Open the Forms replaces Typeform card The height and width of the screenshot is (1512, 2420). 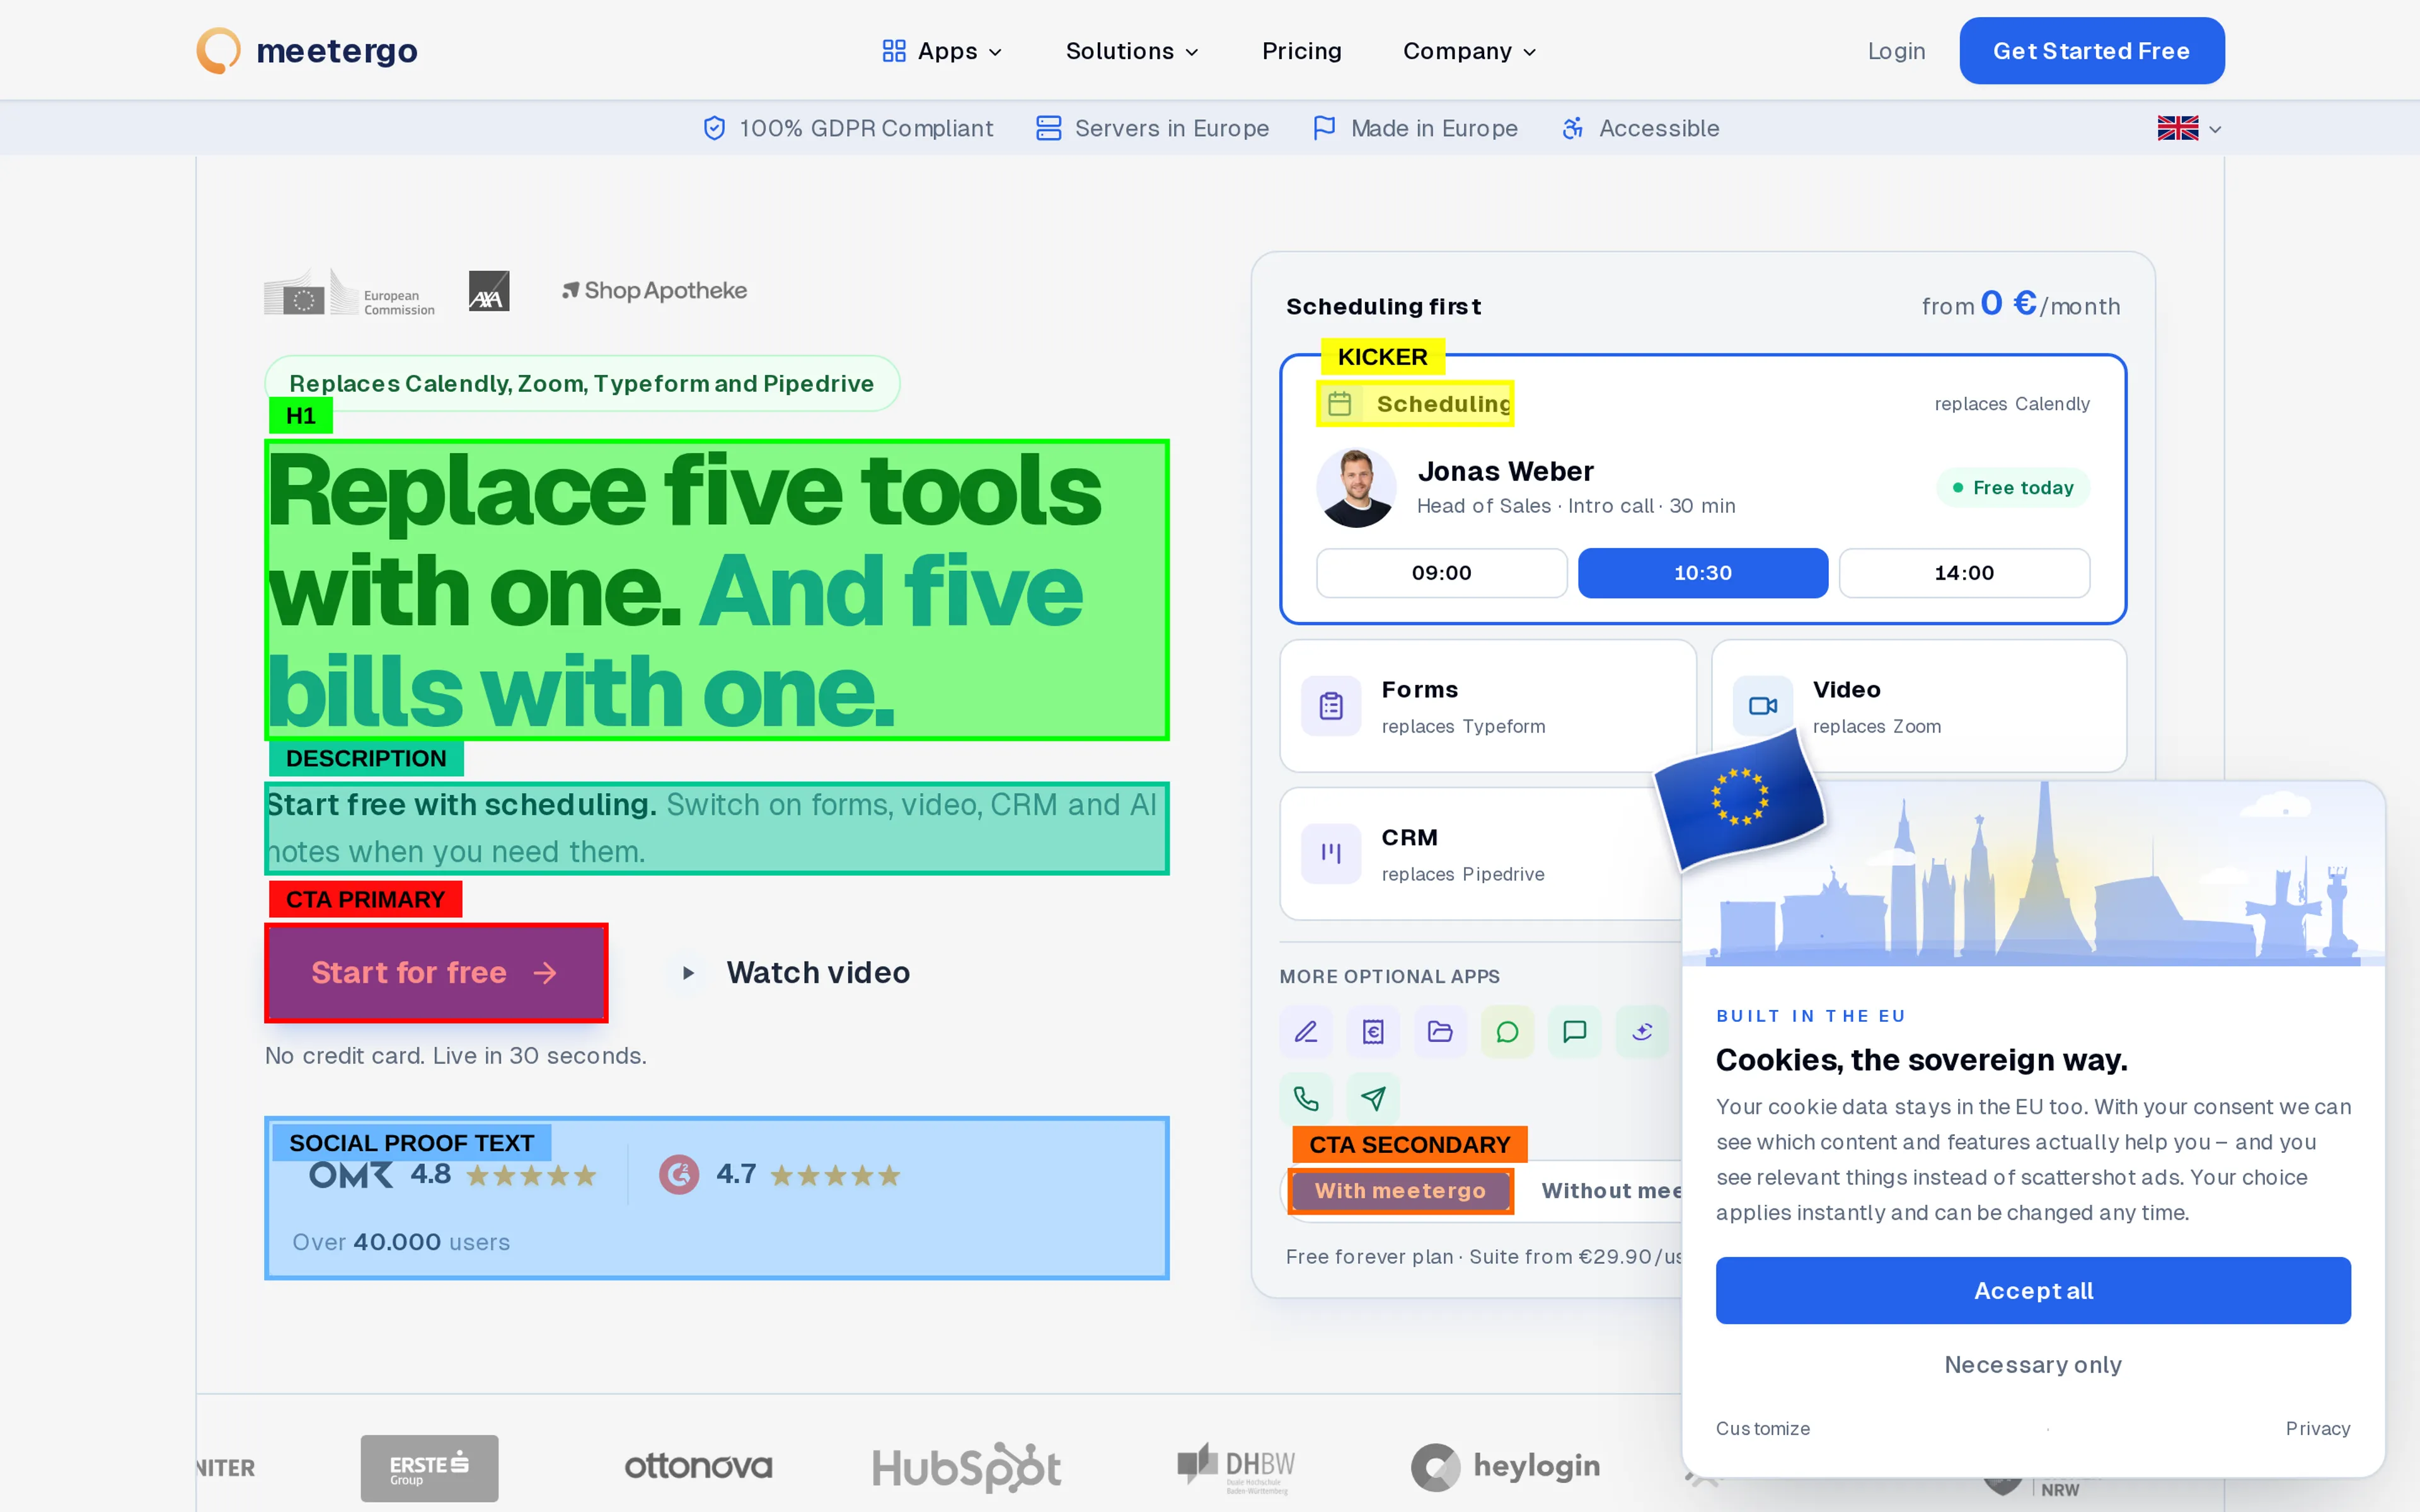coord(1488,706)
